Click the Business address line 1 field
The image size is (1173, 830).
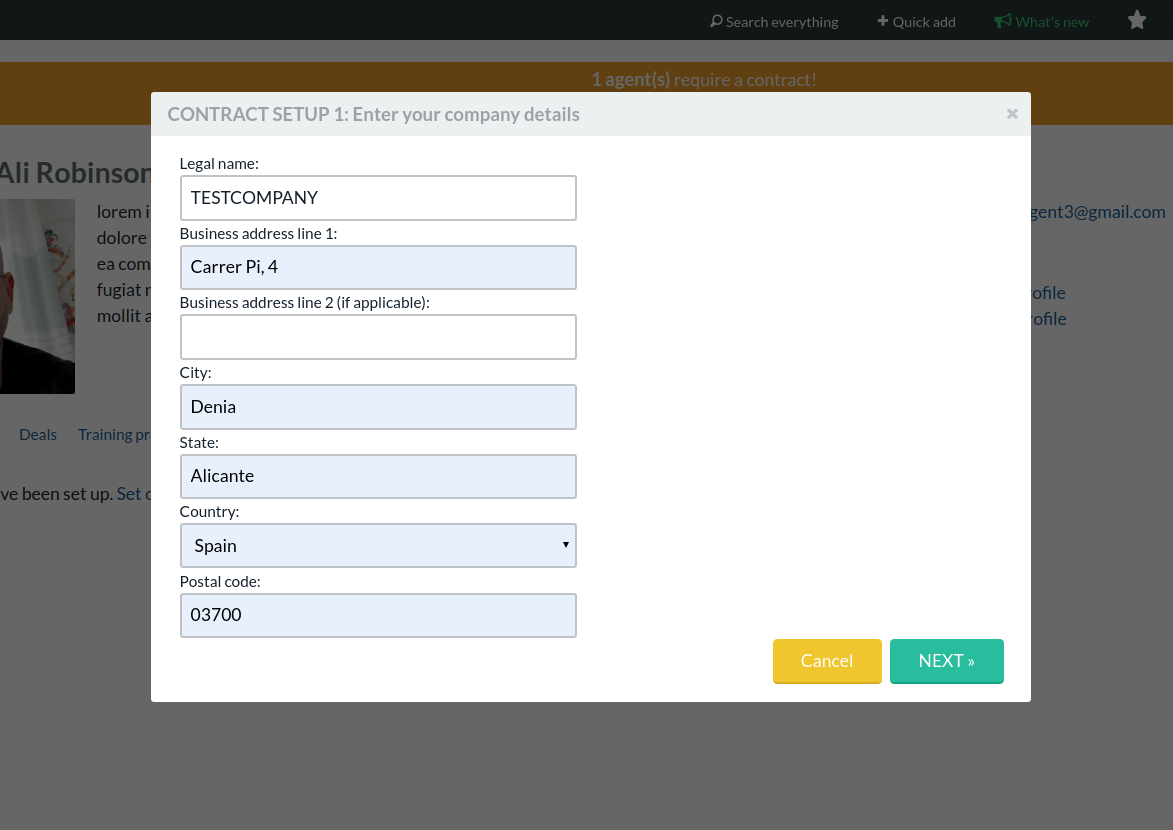[378, 267]
